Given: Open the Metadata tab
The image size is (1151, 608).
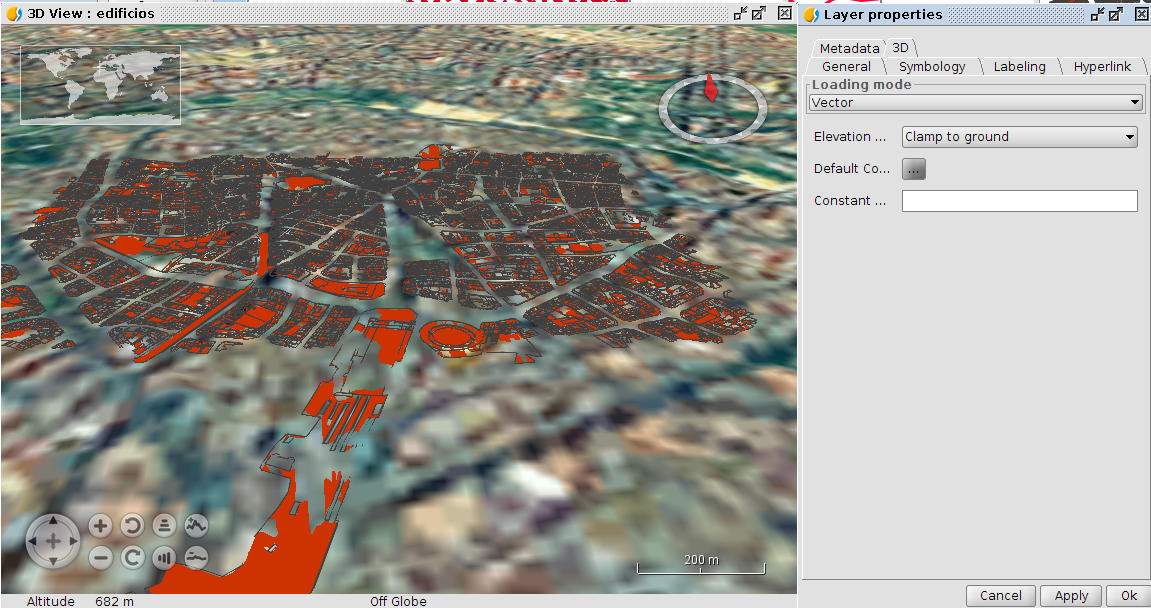Looking at the screenshot, I should click(x=848, y=48).
